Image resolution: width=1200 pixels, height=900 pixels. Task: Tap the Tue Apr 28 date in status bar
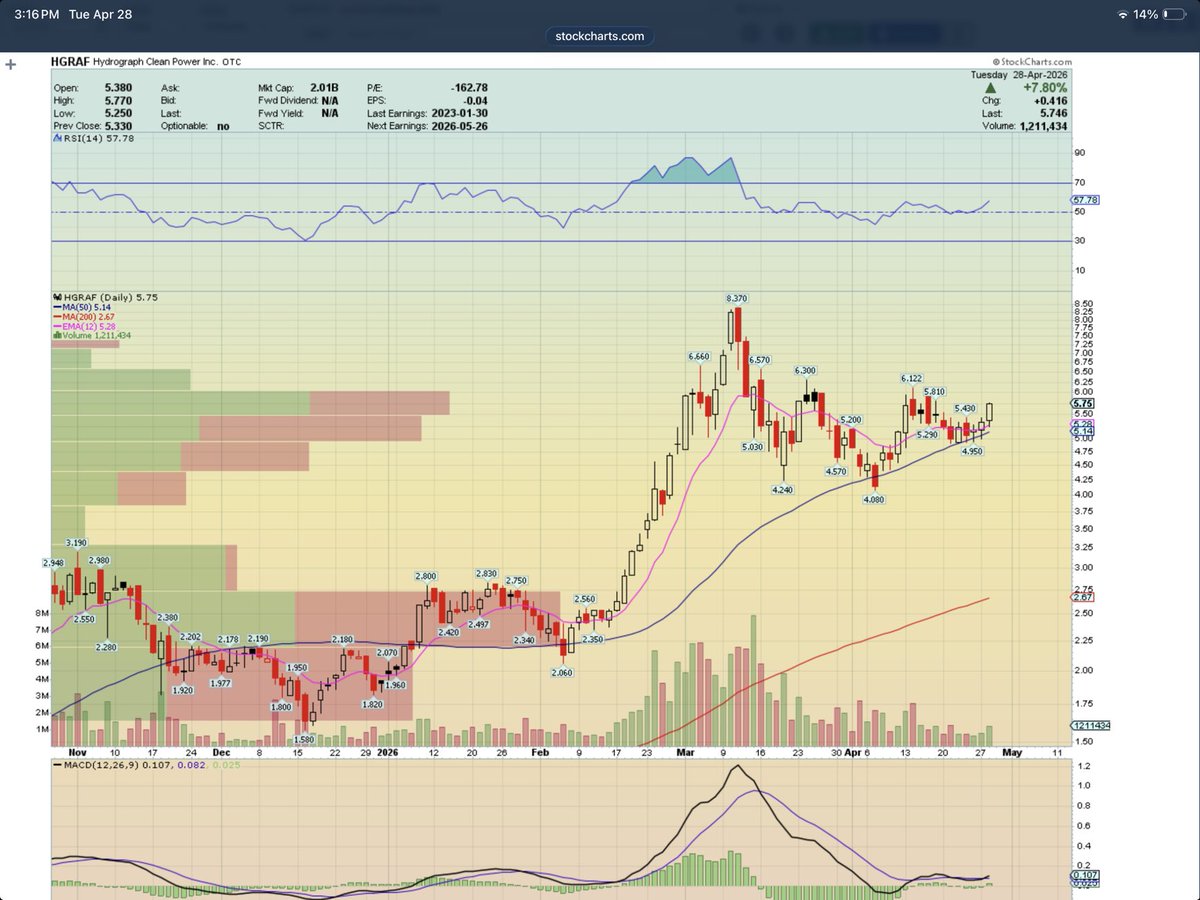(x=99, y=14)
